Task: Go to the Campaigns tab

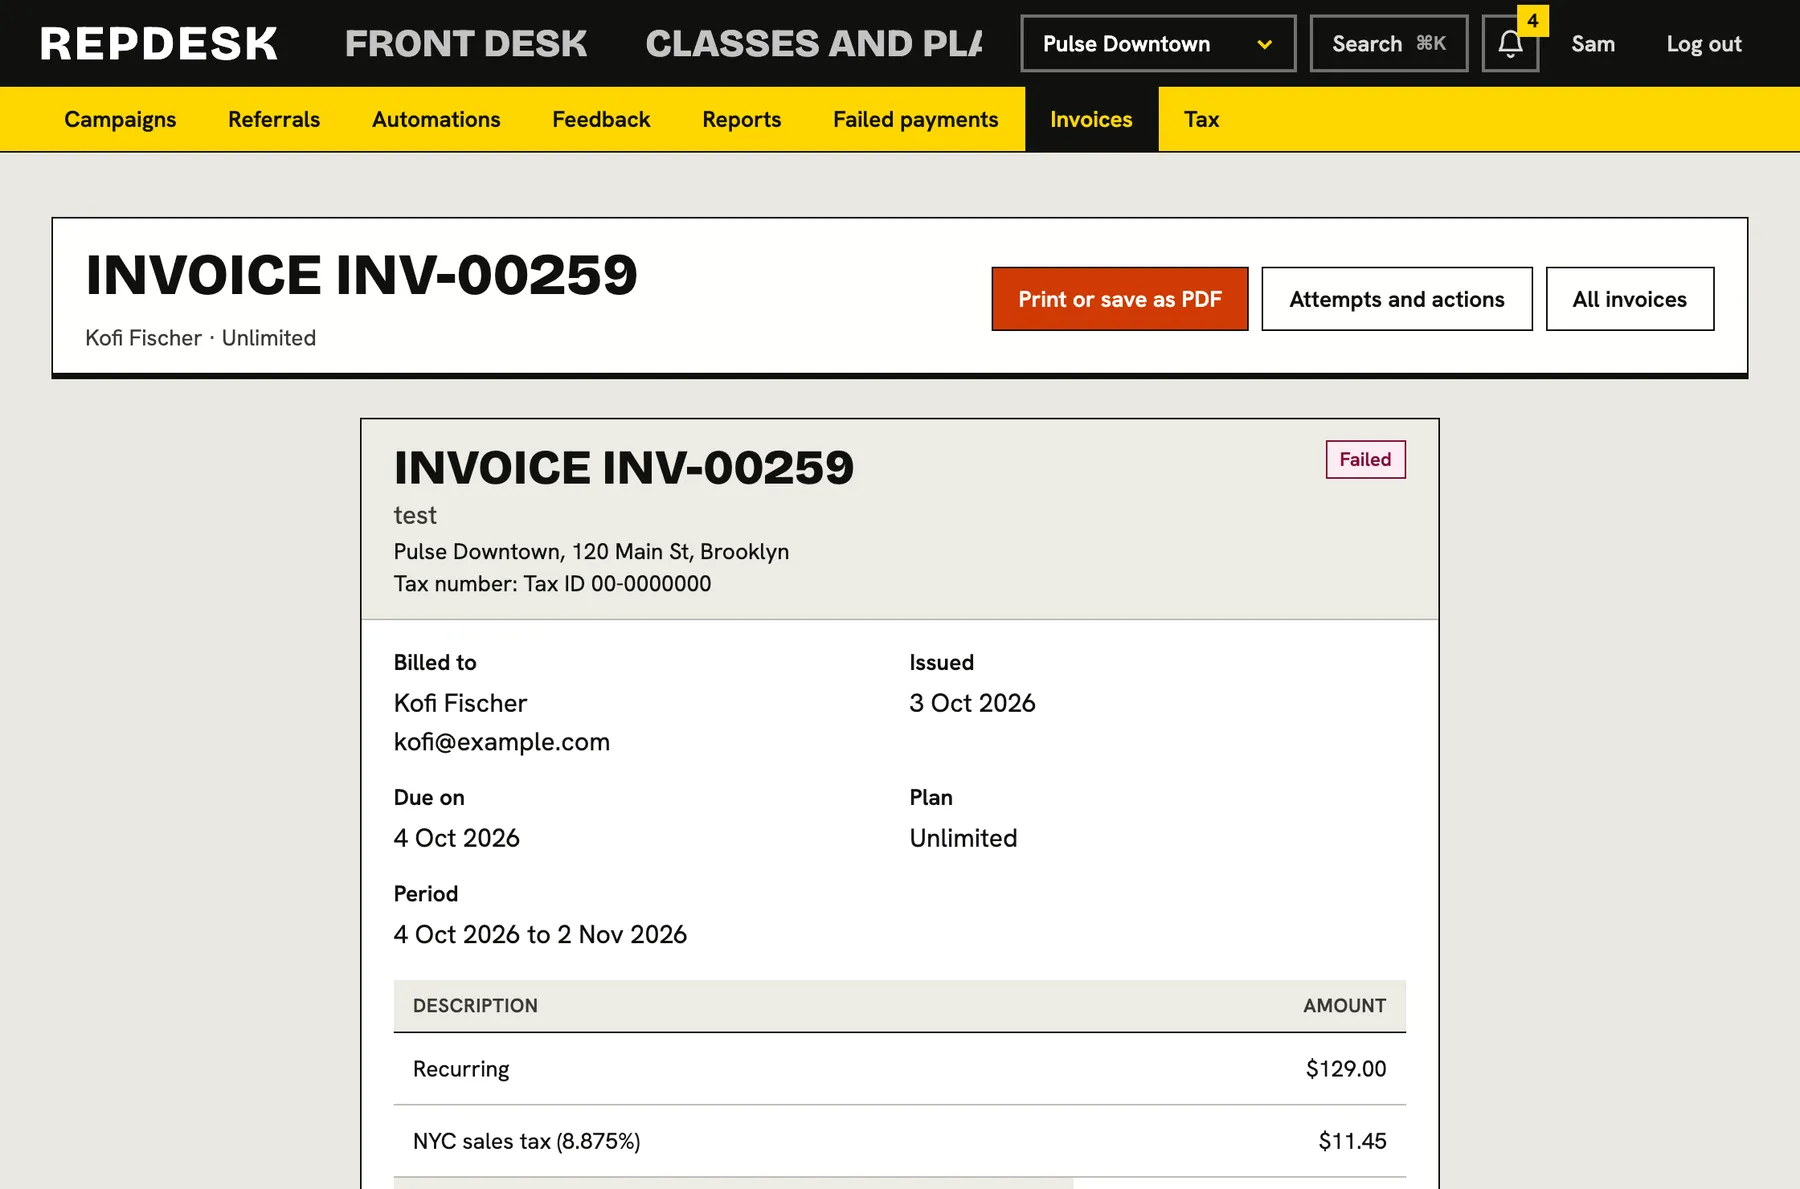Action: (120, 119)
